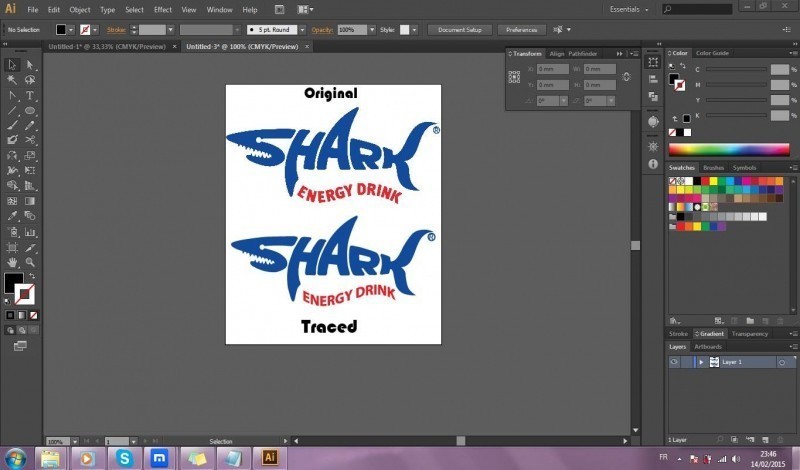
Task: Open stroke color dropdown in control bar
Action: pyautogui.click(x=95, y=30)
